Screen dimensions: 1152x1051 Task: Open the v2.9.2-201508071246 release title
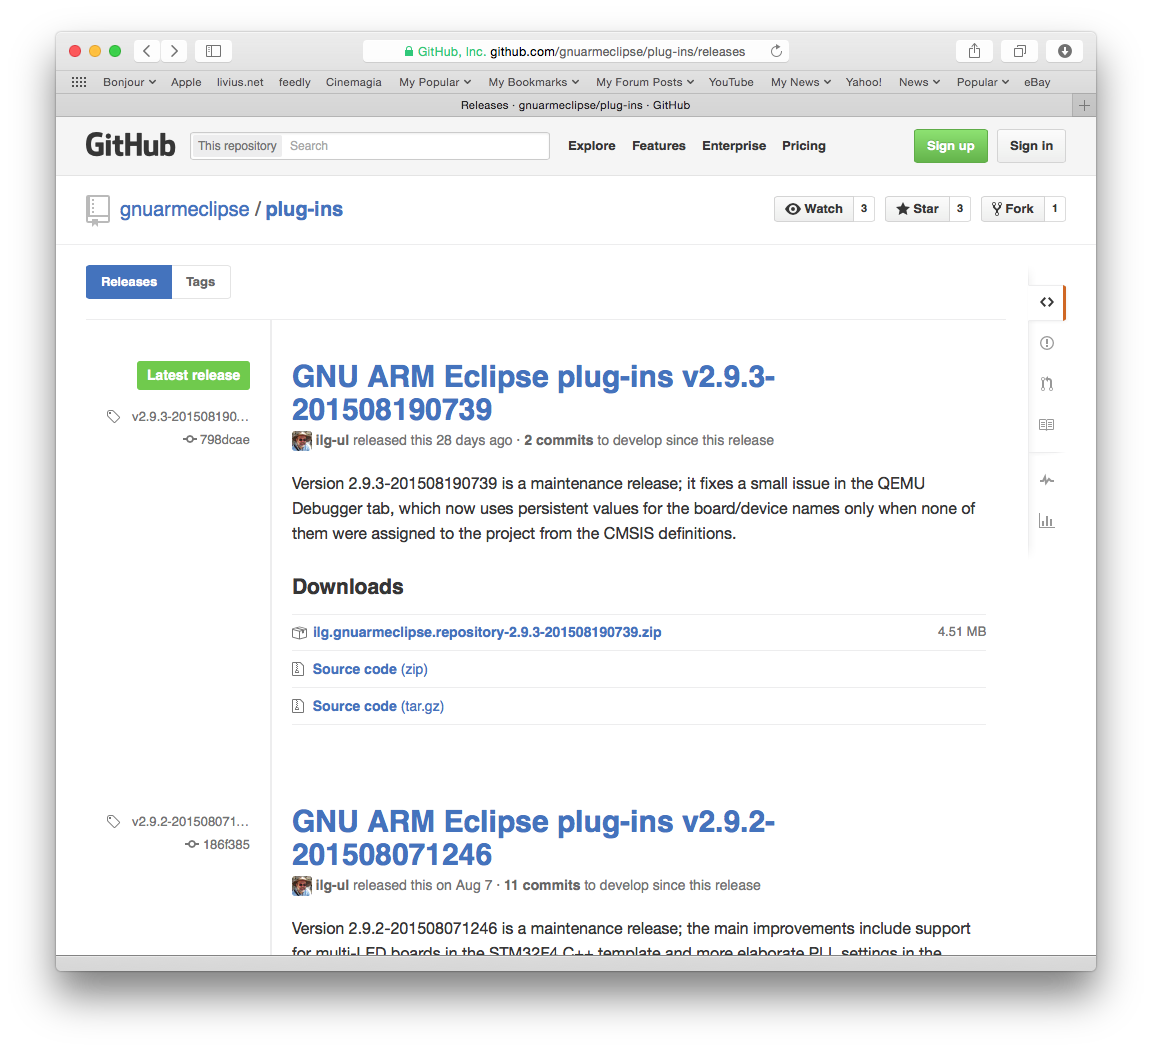(x=533, y=838)
